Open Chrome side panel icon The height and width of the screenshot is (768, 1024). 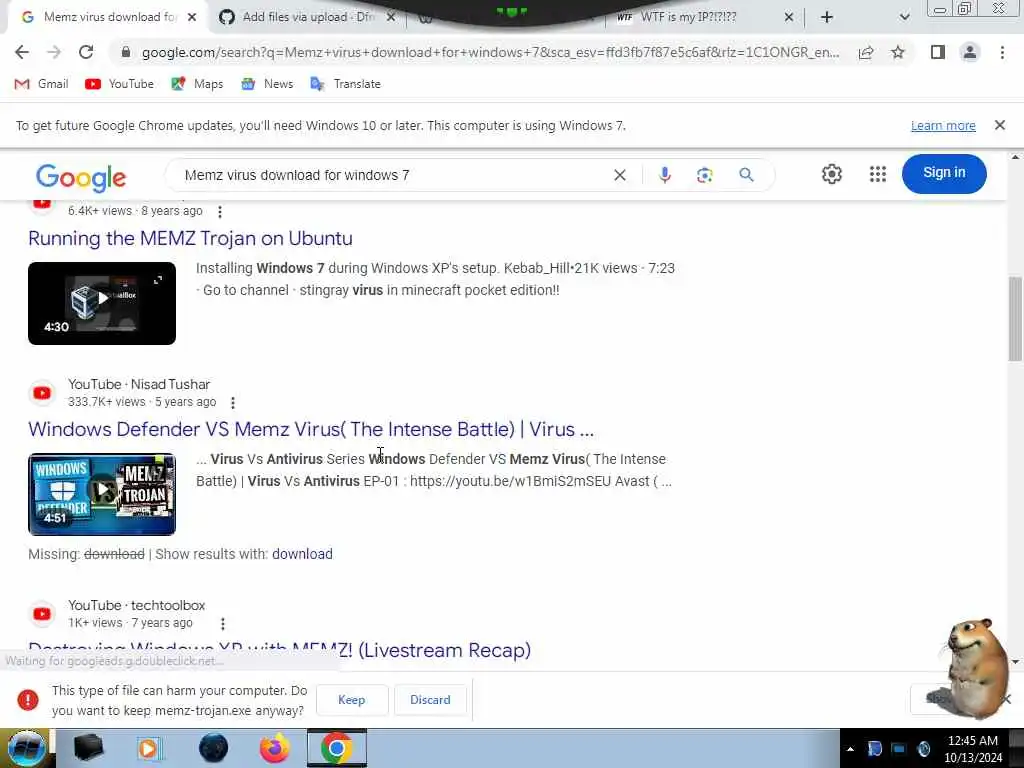[x=938, y=52]
